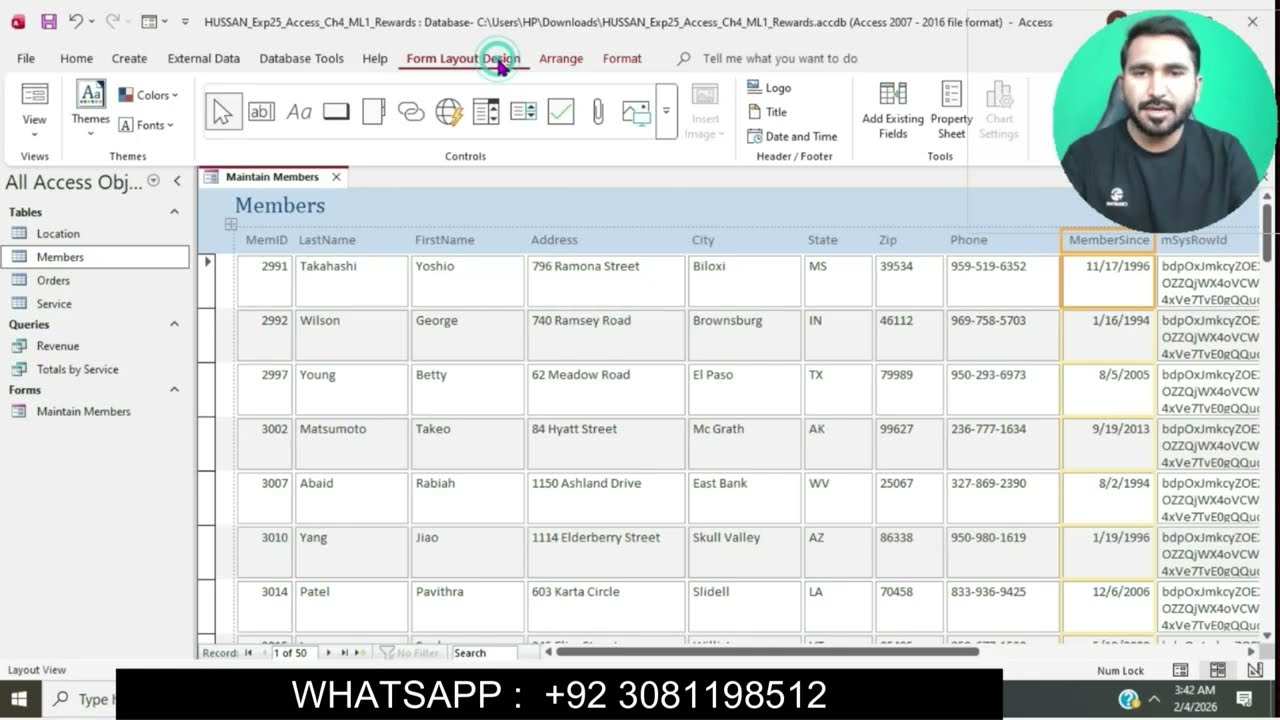
Task: Collapse the Queries group
Action: (174, 324)
